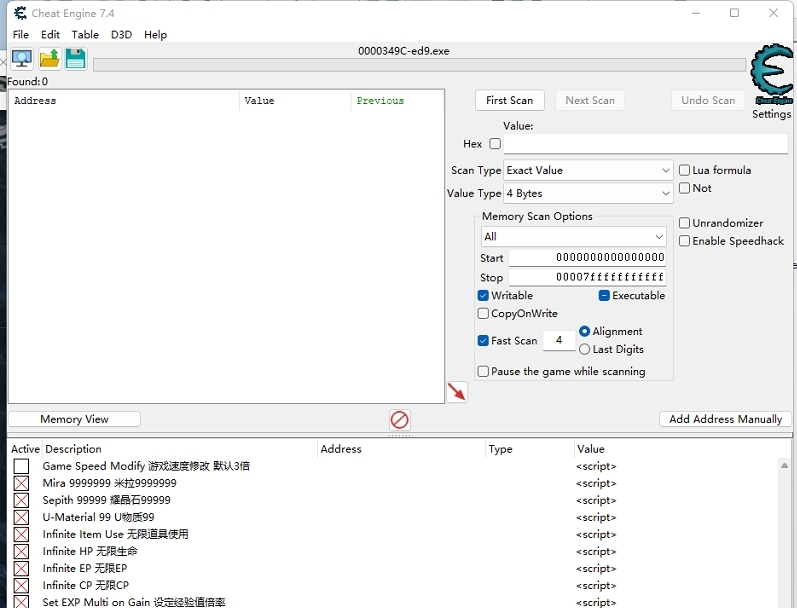Activate Game Speed Modify script checkbox
The image size is (797, 608).
click(x=21, y=466)
